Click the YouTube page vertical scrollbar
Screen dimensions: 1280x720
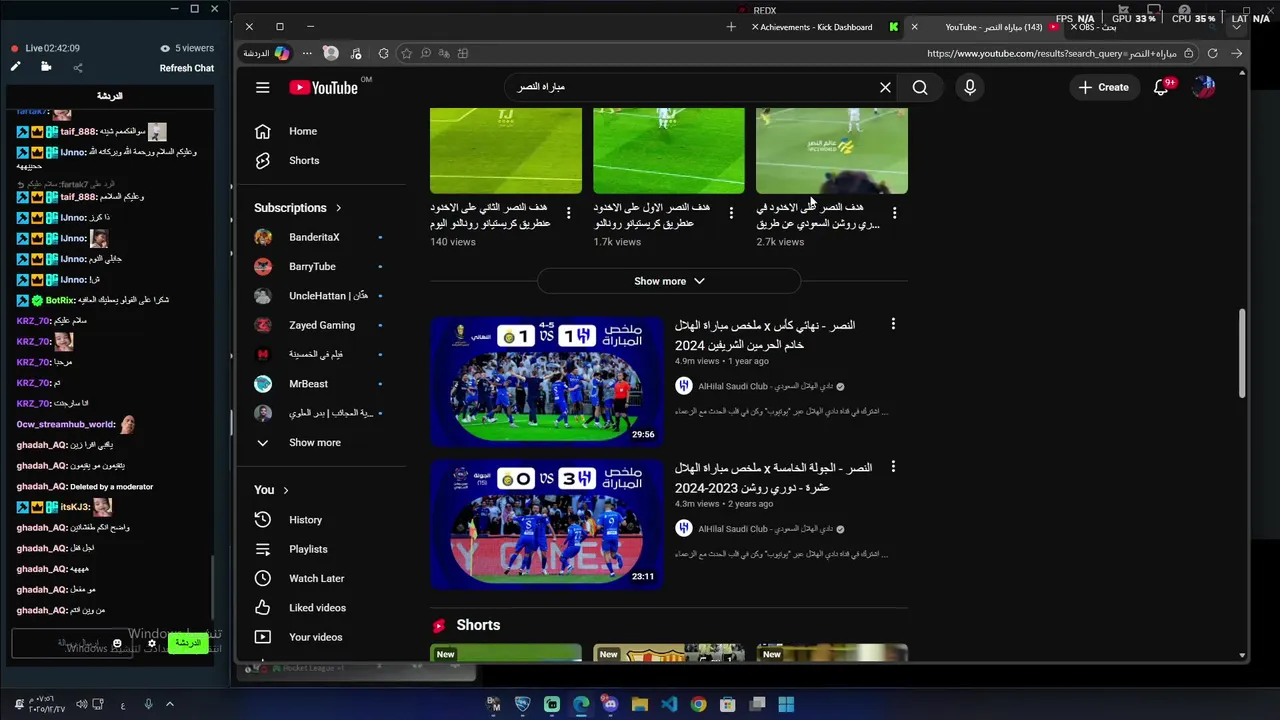(1243, 353)
